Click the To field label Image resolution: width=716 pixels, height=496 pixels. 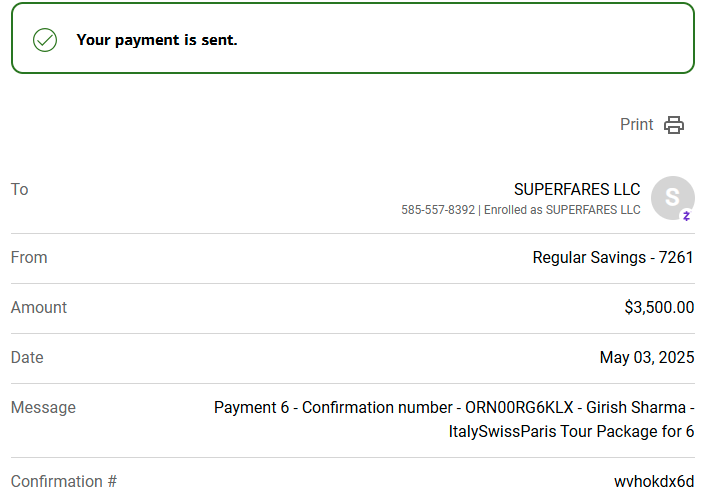[20, 189]
